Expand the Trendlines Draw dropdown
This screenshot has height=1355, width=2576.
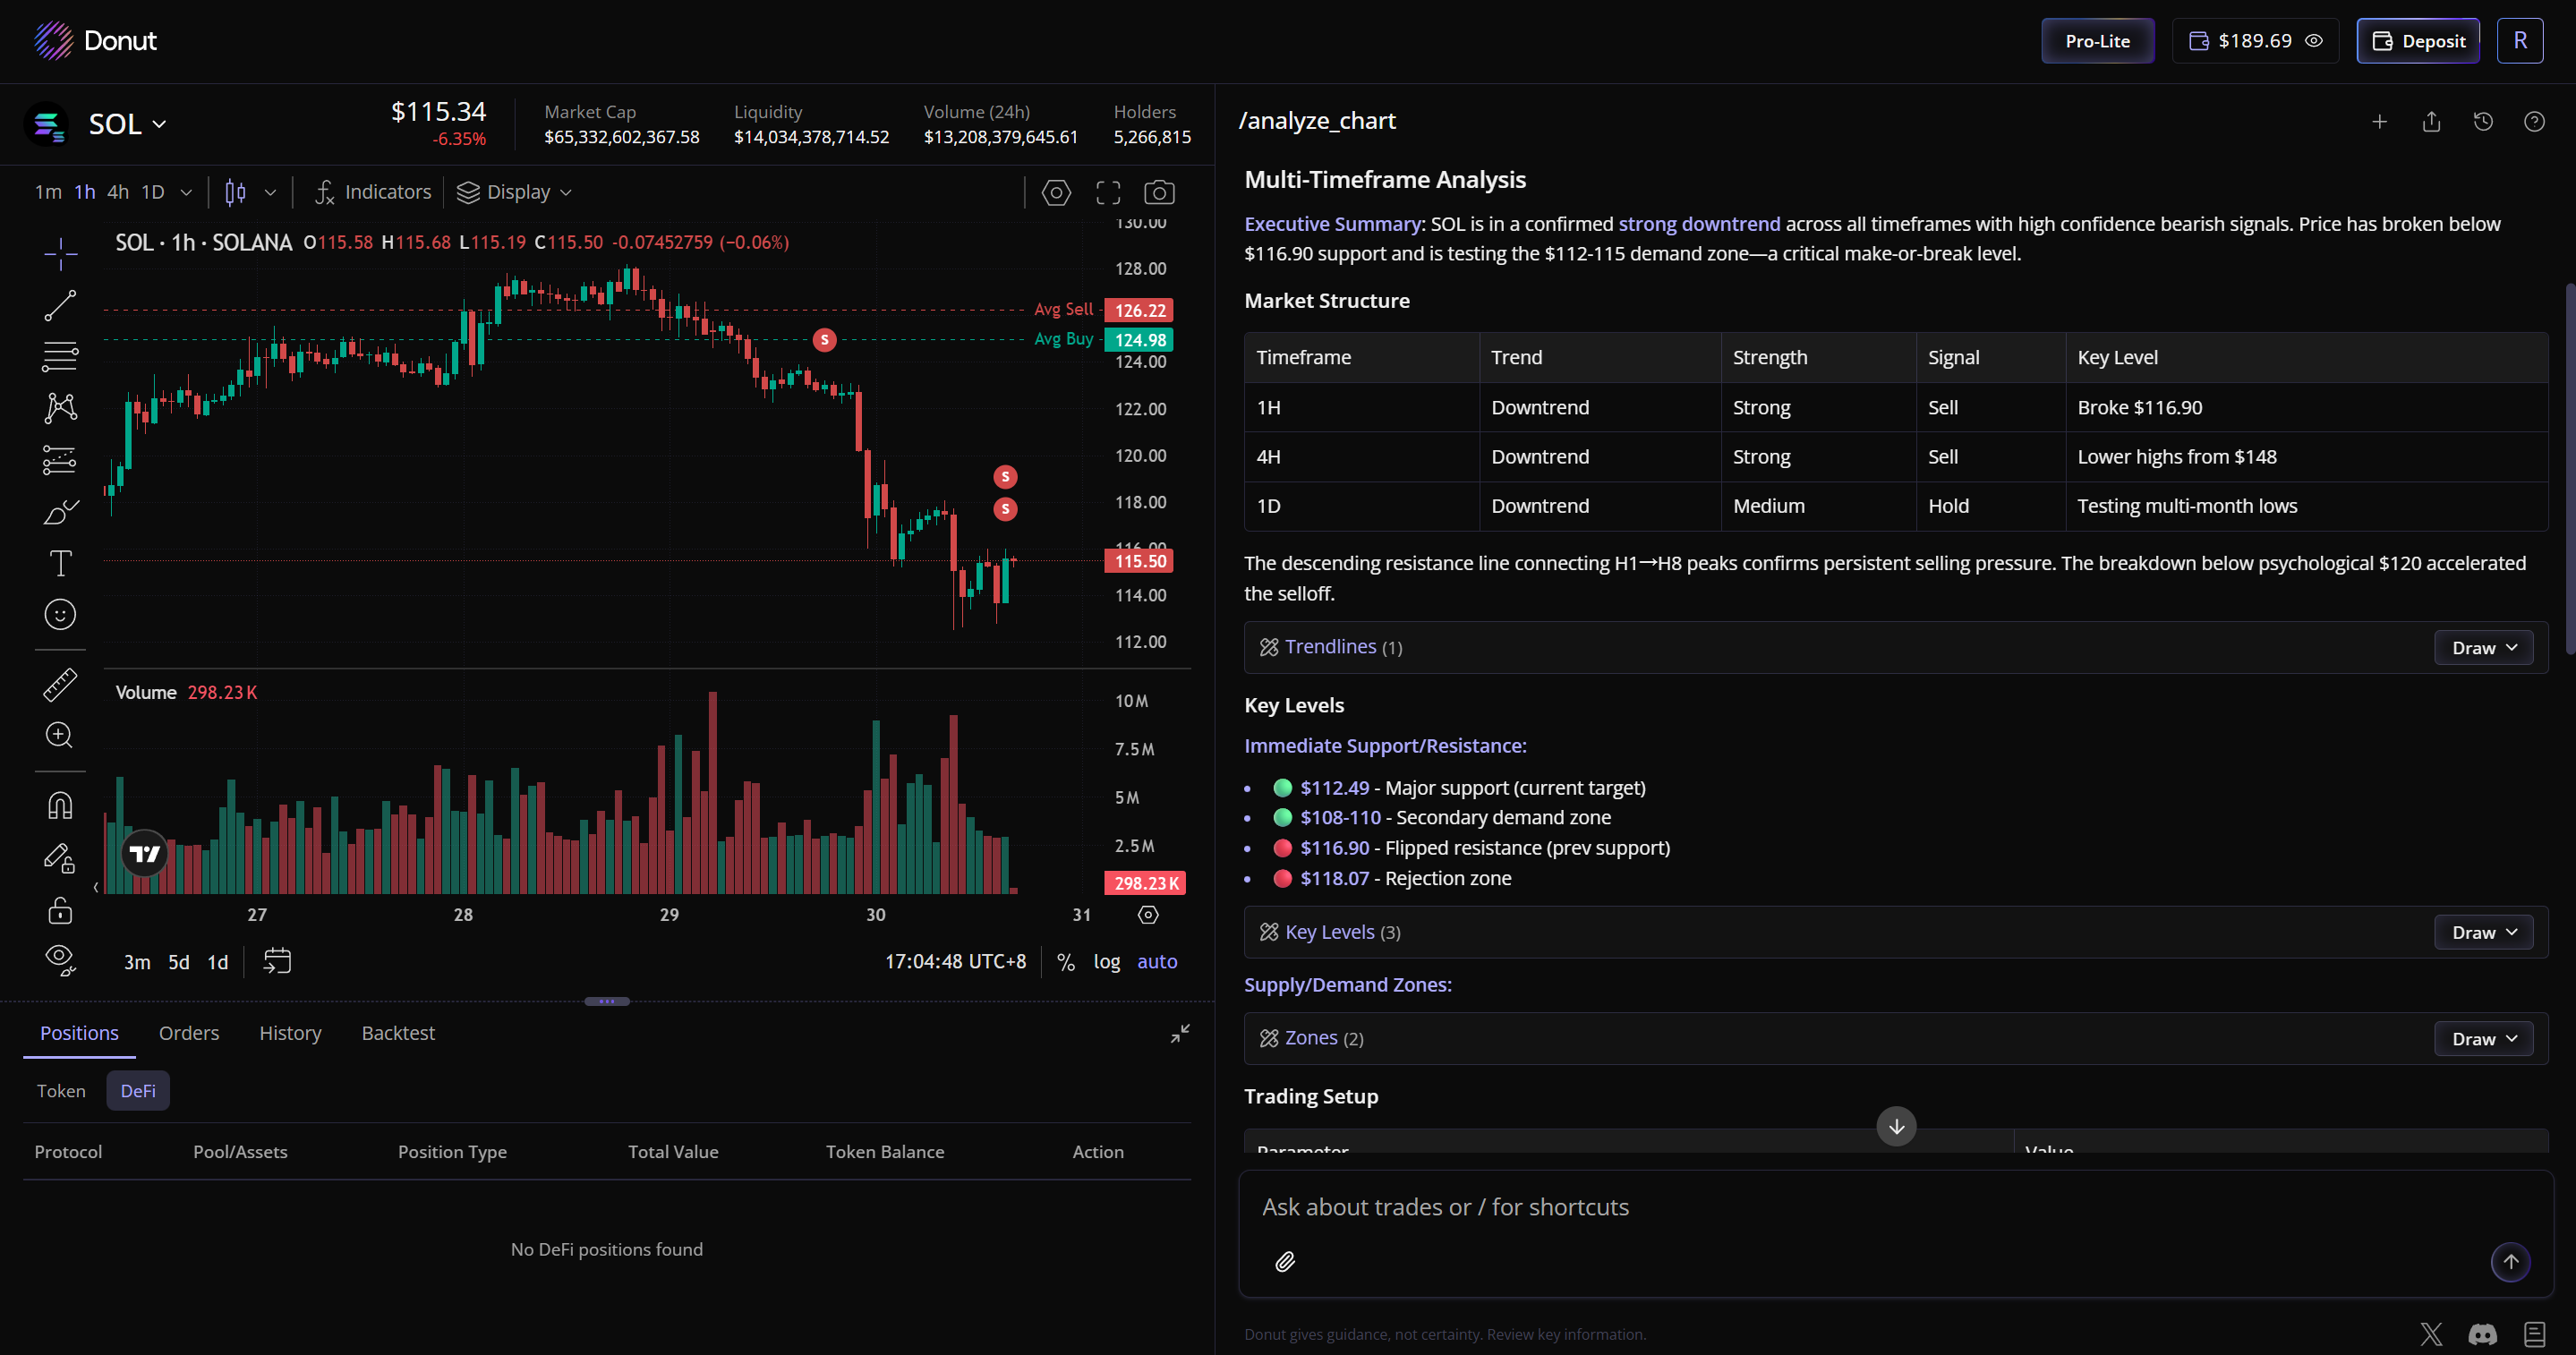[x=2483, y=647]
